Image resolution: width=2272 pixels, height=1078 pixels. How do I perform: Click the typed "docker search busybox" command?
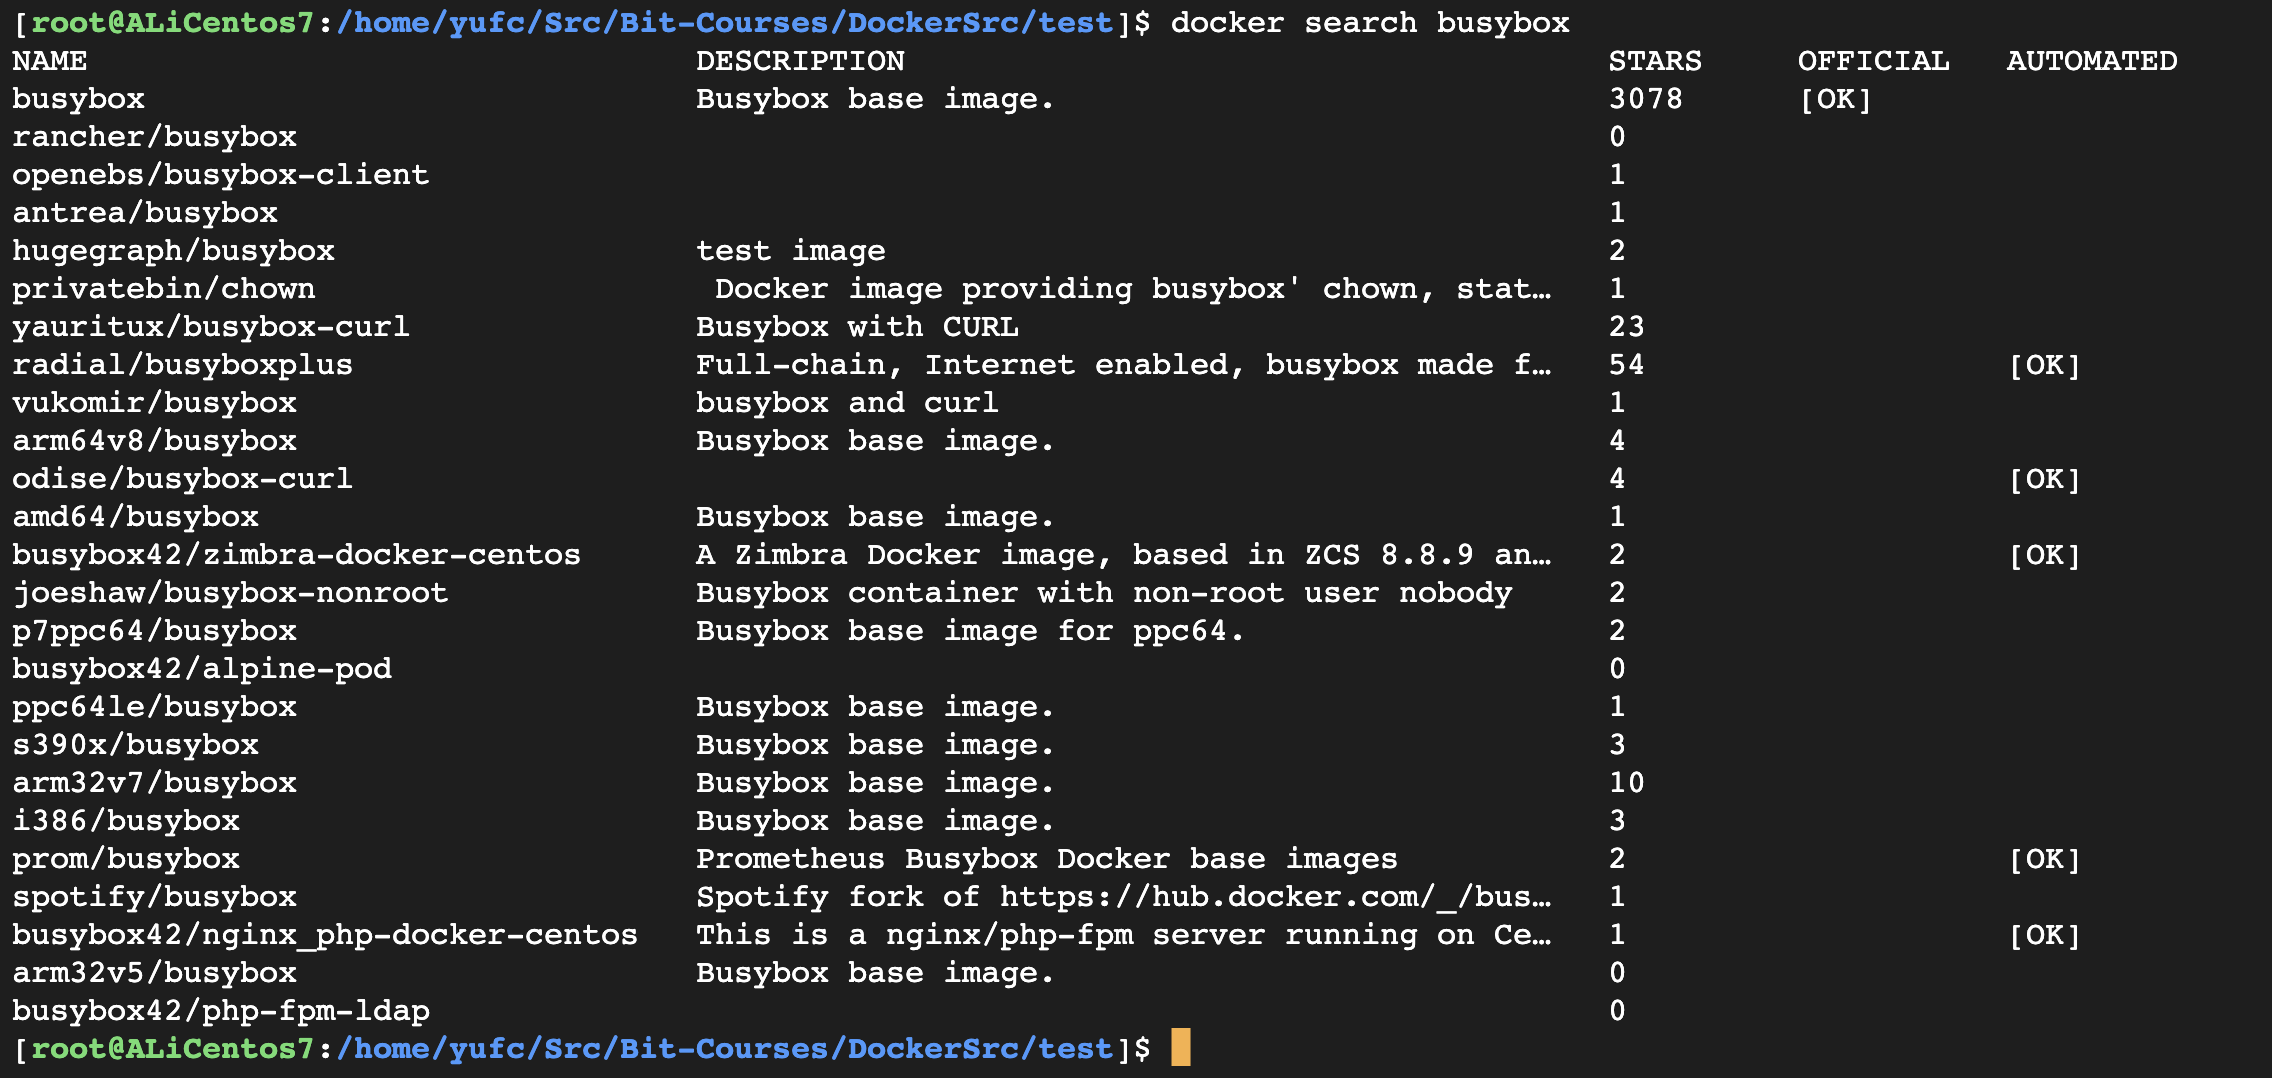1369,23
